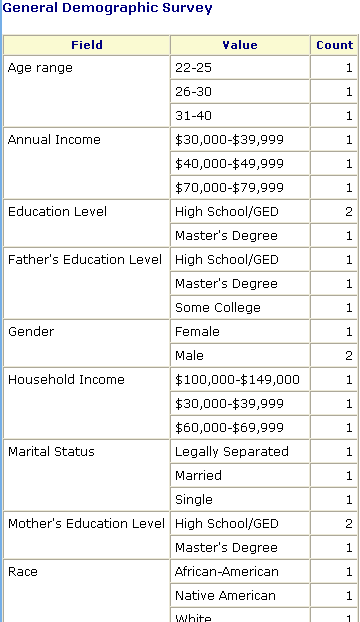Click the Education Level field cell
Image resolution: width=360 pixels, height=622 pixels.
(87, 223)
